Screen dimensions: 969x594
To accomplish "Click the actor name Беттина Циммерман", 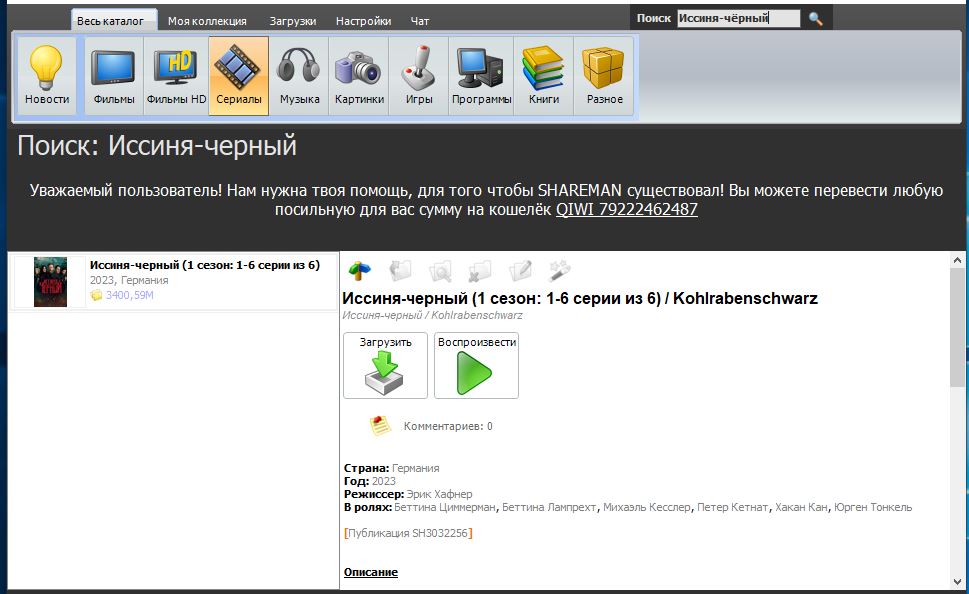I will pyautogui.click(x=444, y=507).
